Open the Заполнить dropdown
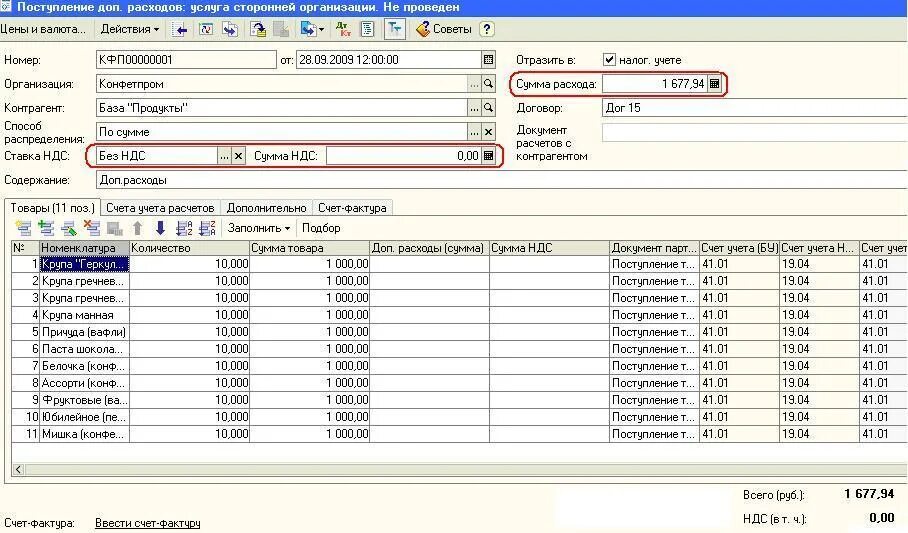 (258, 228)
